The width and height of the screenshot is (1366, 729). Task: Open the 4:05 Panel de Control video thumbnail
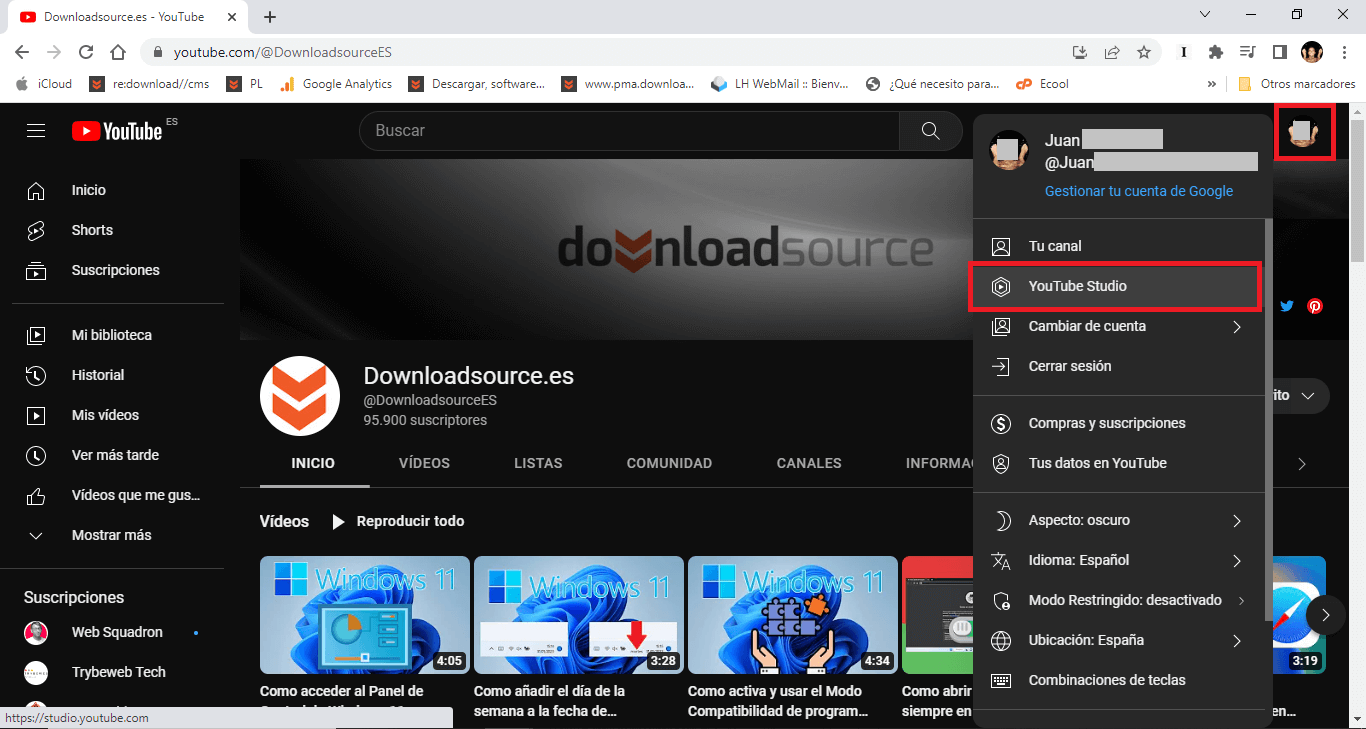tap(365, 615)
